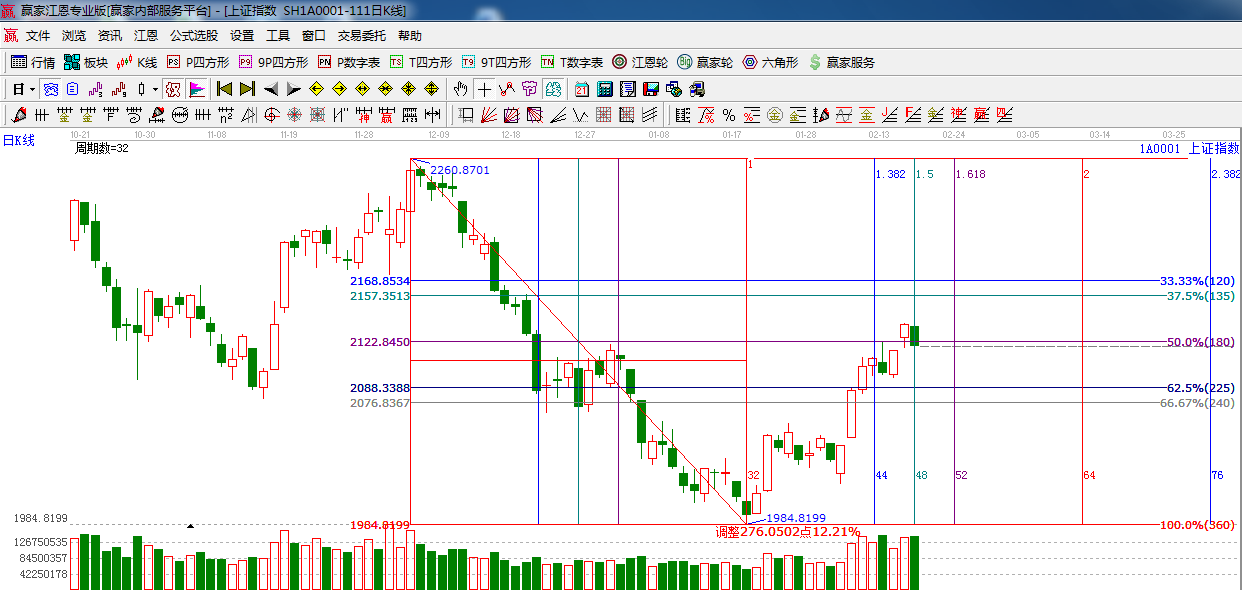Click the 日K线 chart label
Viewport: 1242px width, 590px height.
(18, 140)
